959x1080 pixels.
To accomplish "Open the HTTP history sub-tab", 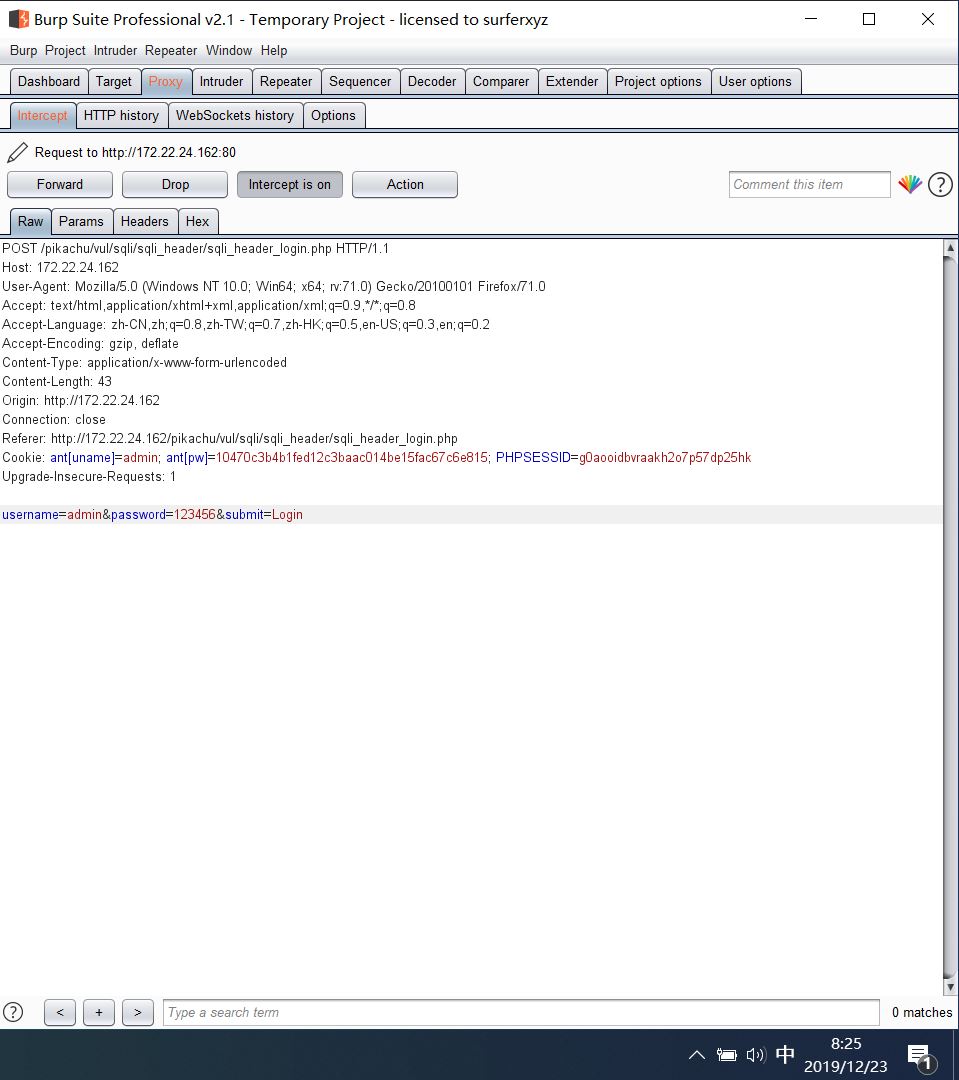I will tap(121, 116).
